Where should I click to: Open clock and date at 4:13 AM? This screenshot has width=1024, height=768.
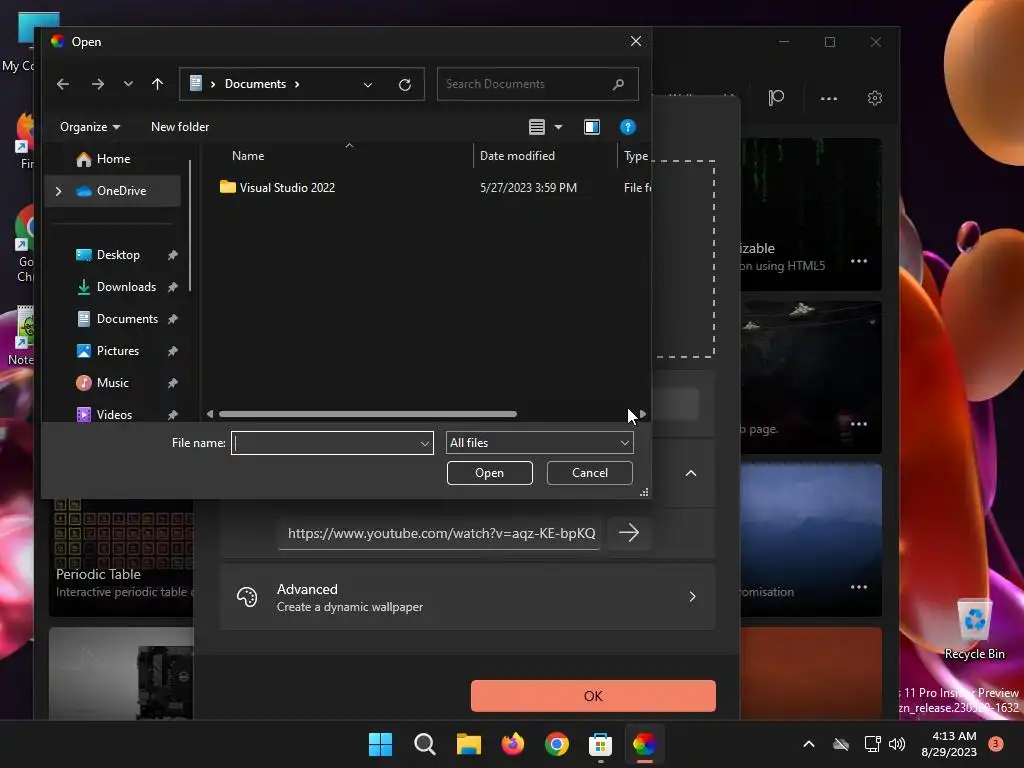click(x=949, y=744)
